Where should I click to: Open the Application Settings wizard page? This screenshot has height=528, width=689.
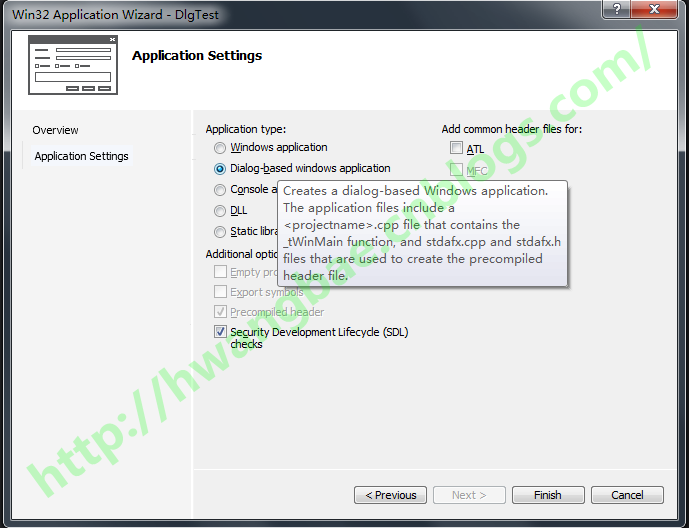[x=81, y=156]
